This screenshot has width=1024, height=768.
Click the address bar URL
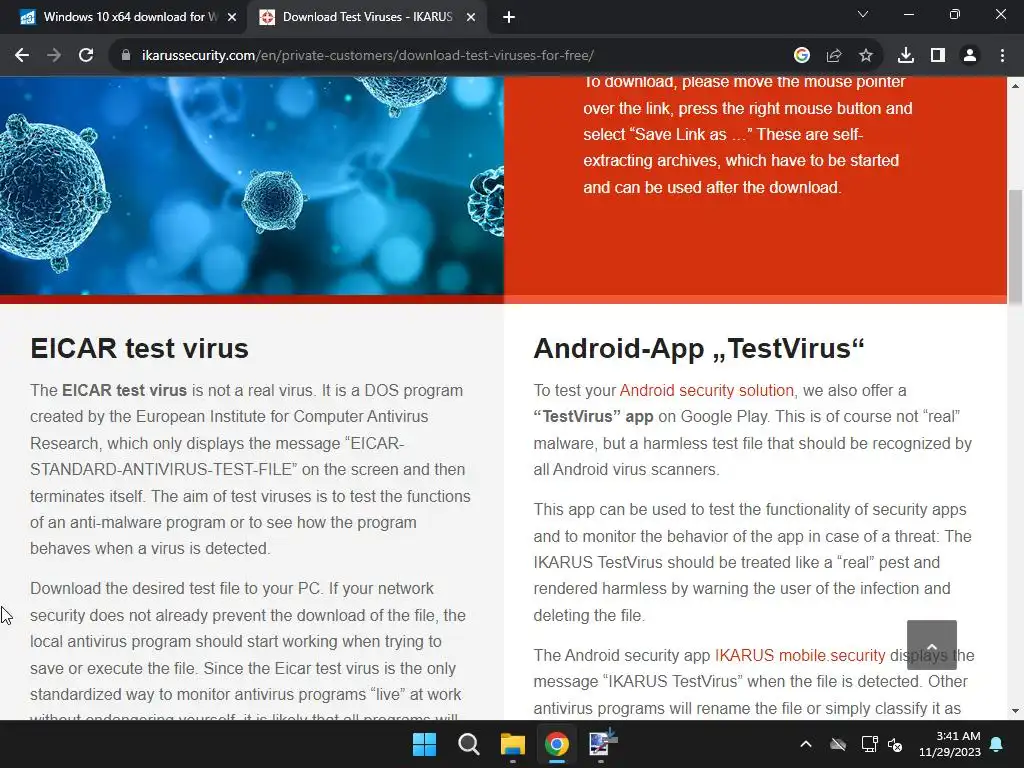click(368, 56)
